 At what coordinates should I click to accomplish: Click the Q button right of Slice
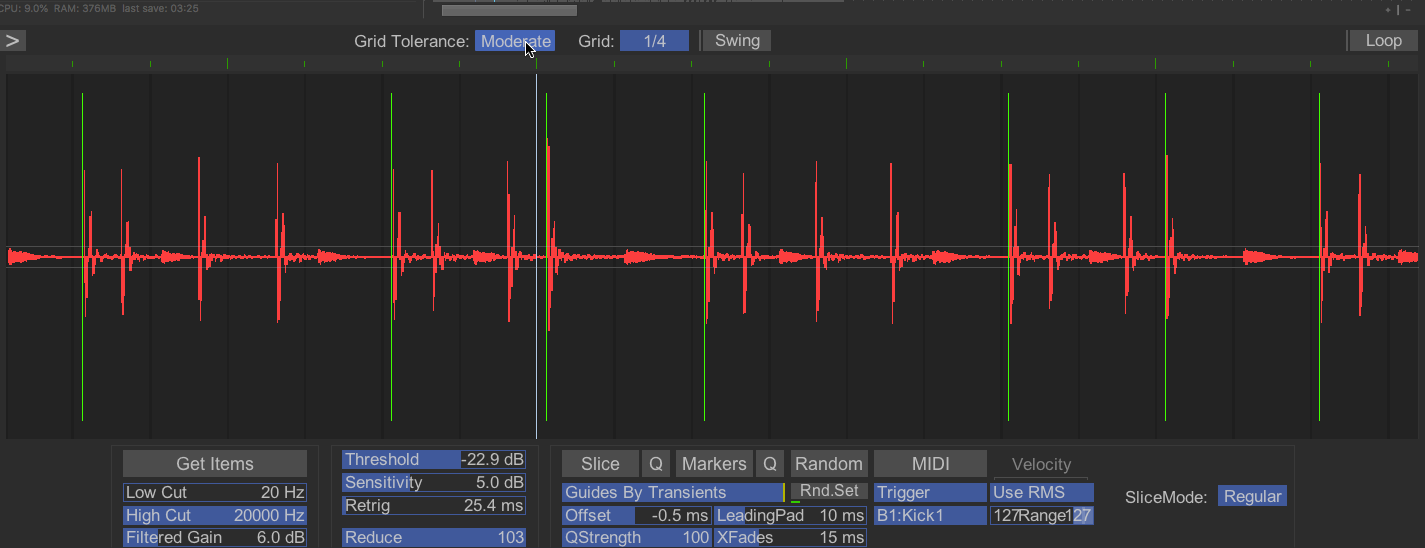point(655,464)
